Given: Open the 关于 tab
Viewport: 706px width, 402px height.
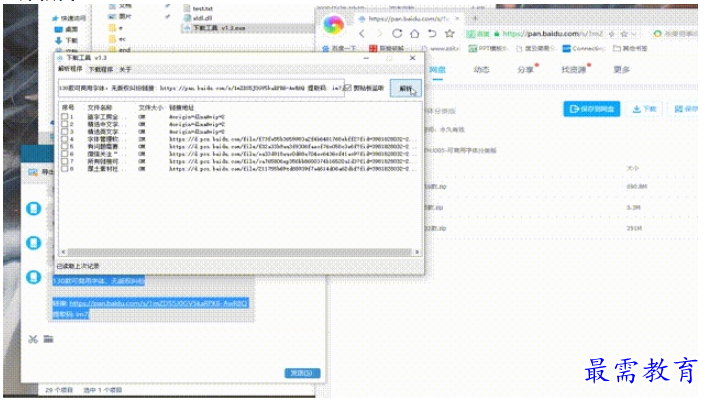Looking at the screenshot, I should [125, 69].
